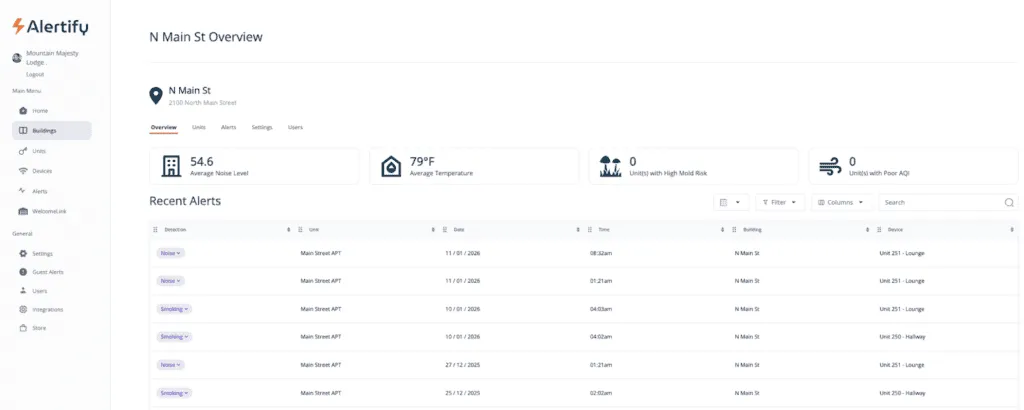Open the Home sidebar icon

tap(23, 110)
